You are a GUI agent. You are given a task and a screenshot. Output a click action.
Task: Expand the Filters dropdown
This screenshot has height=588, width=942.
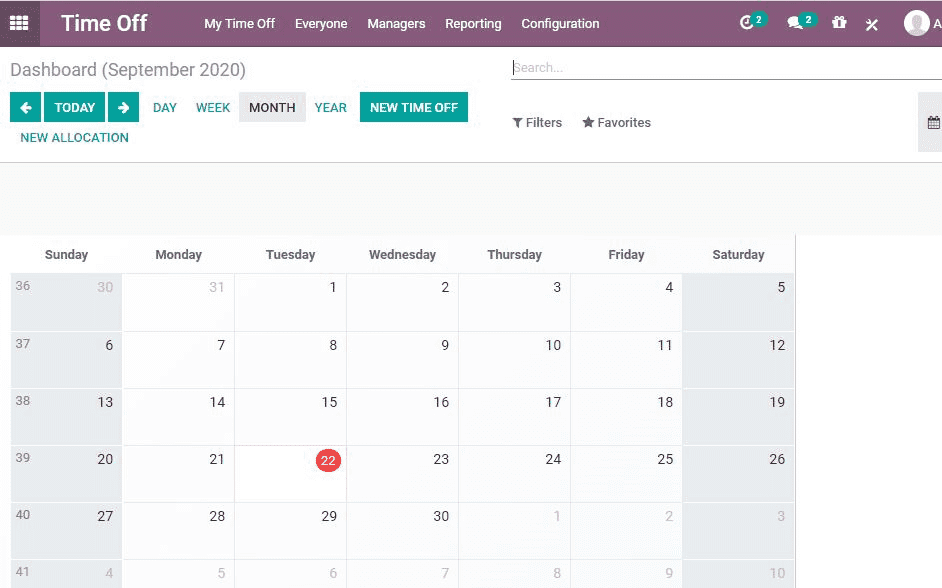tap(537, 123)
